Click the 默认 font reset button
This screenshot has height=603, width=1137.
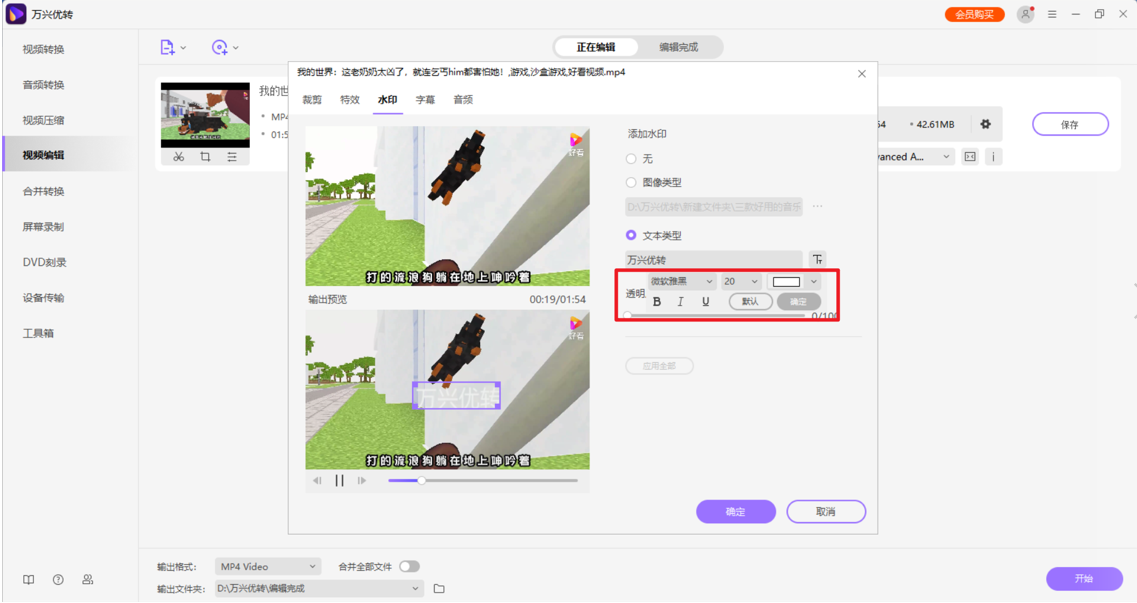coord(751,302)
